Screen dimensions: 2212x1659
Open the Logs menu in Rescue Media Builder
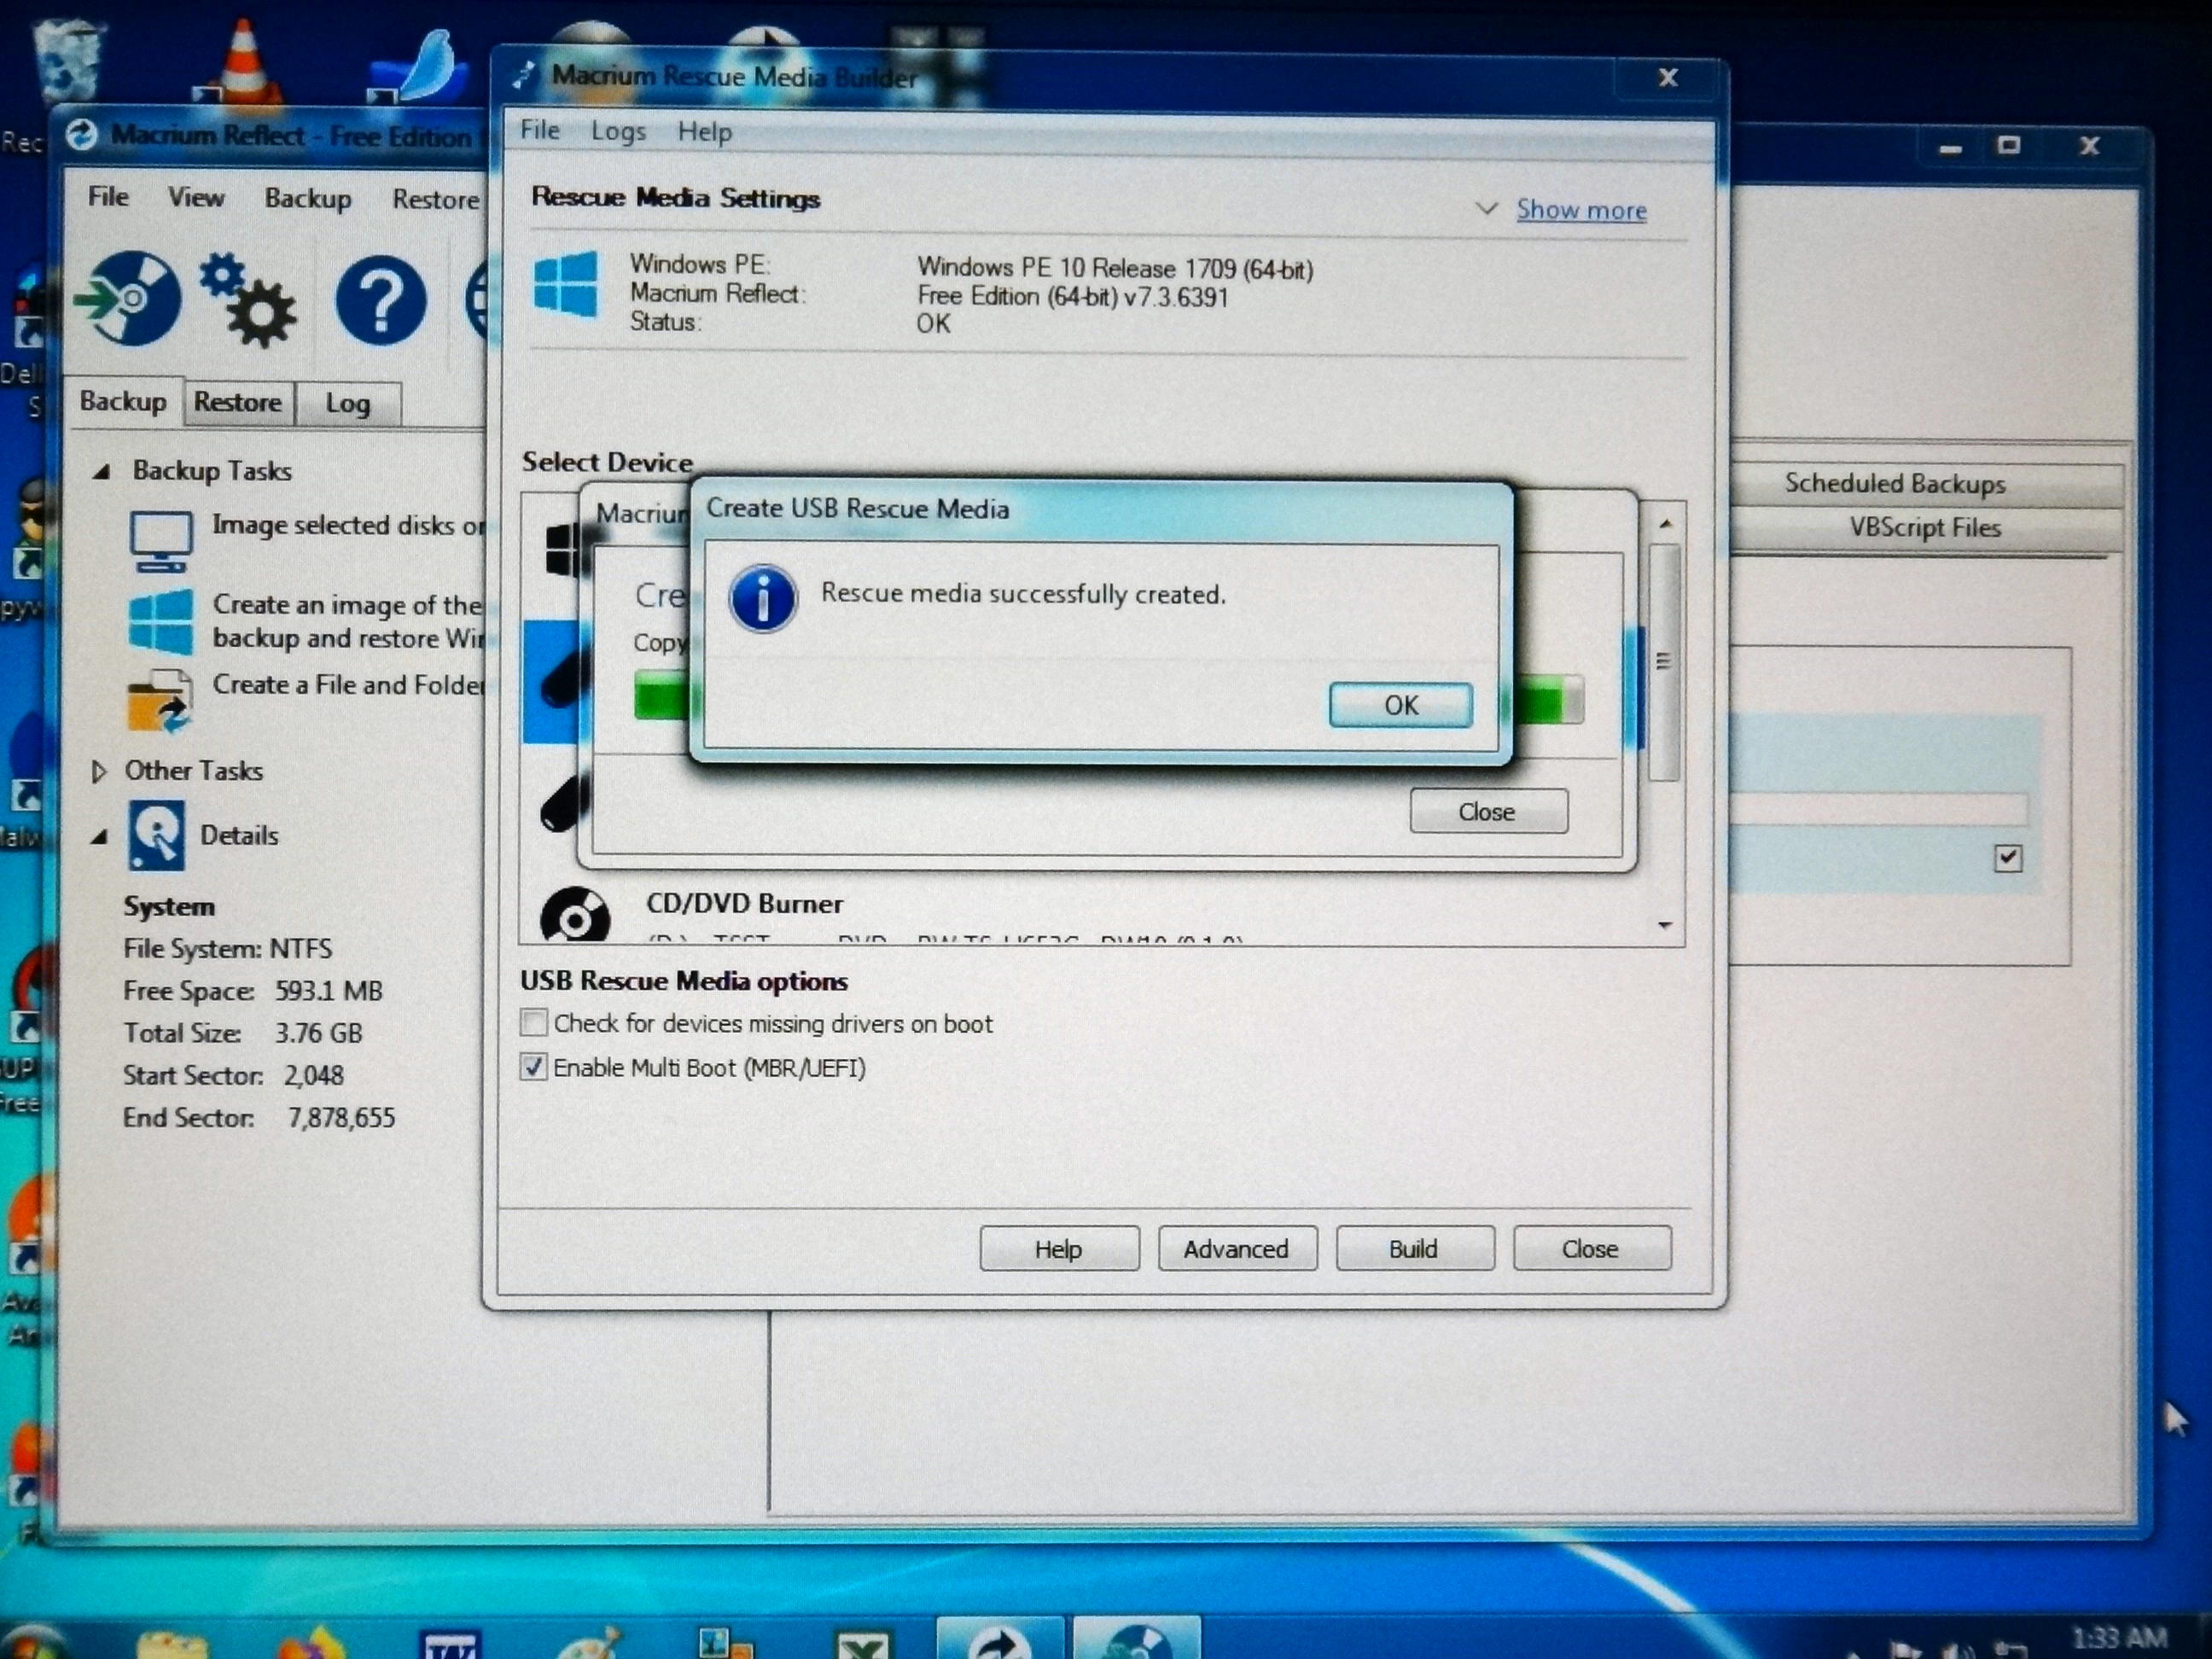coord(618,131)
